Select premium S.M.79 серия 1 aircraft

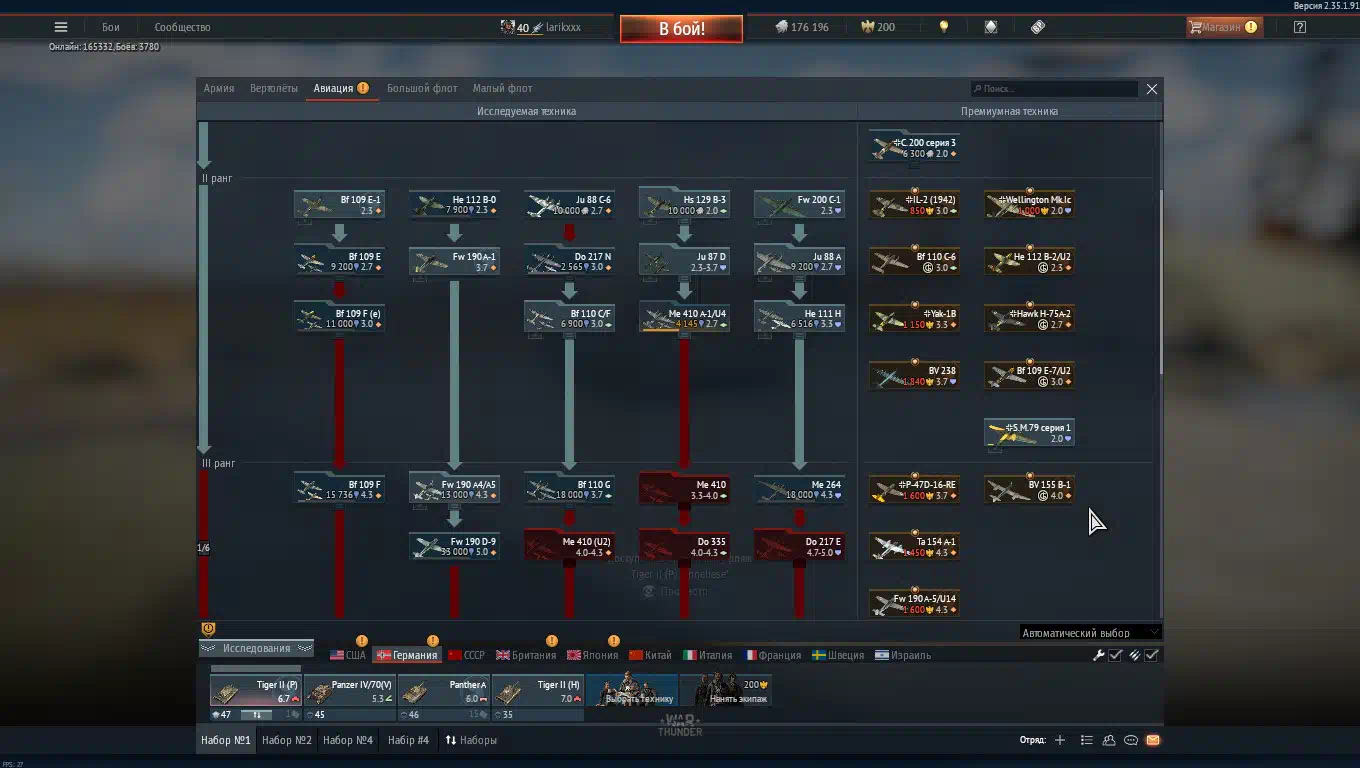[x=1029, y=433]
